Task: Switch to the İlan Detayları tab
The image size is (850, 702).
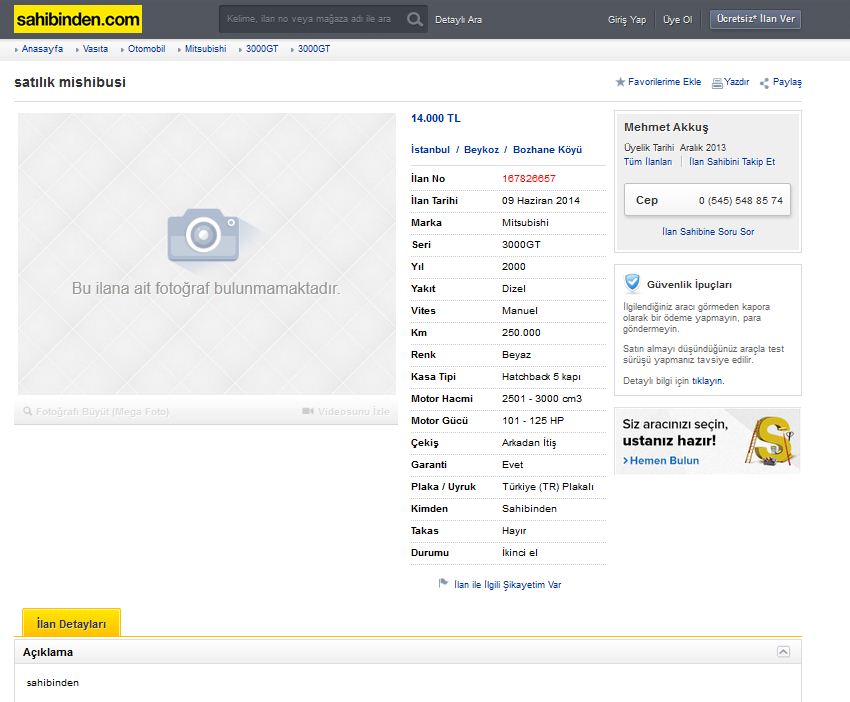Action: coord(71,623)
